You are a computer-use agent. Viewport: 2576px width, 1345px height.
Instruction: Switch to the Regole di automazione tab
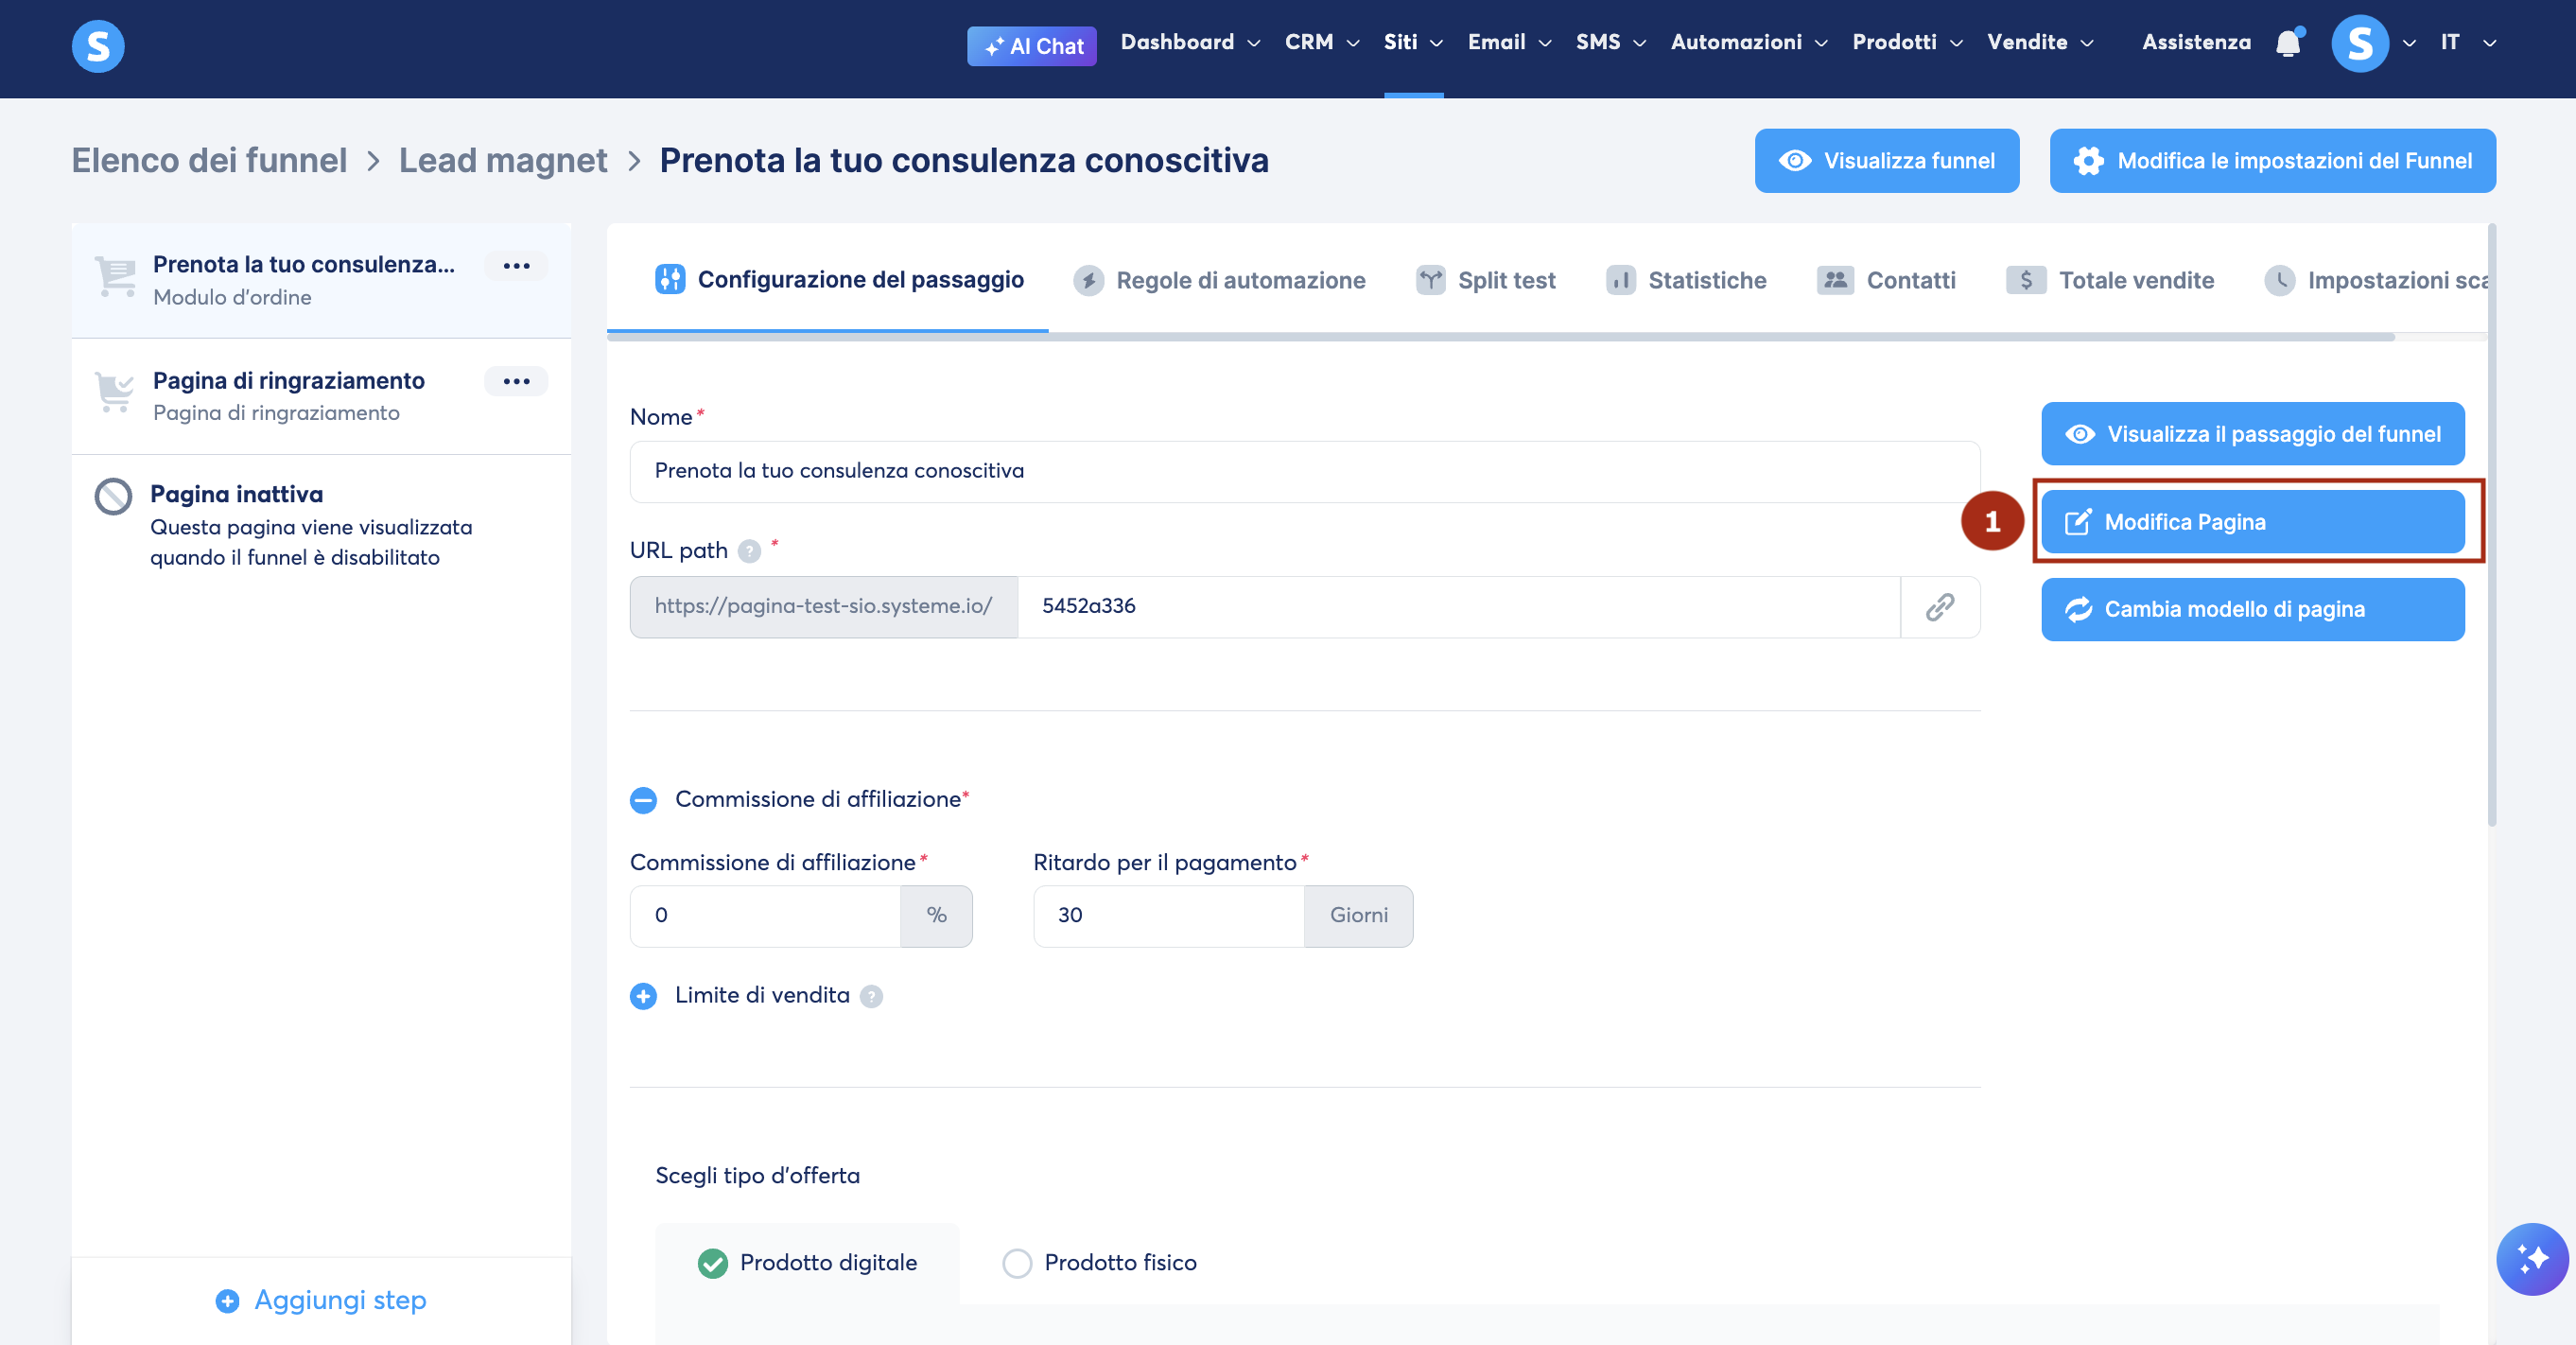1219,281
